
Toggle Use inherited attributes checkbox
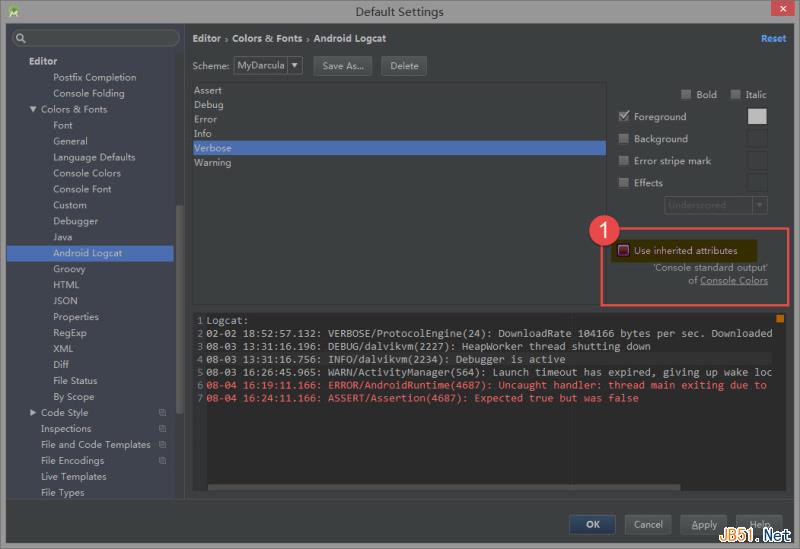click(624, 251)
